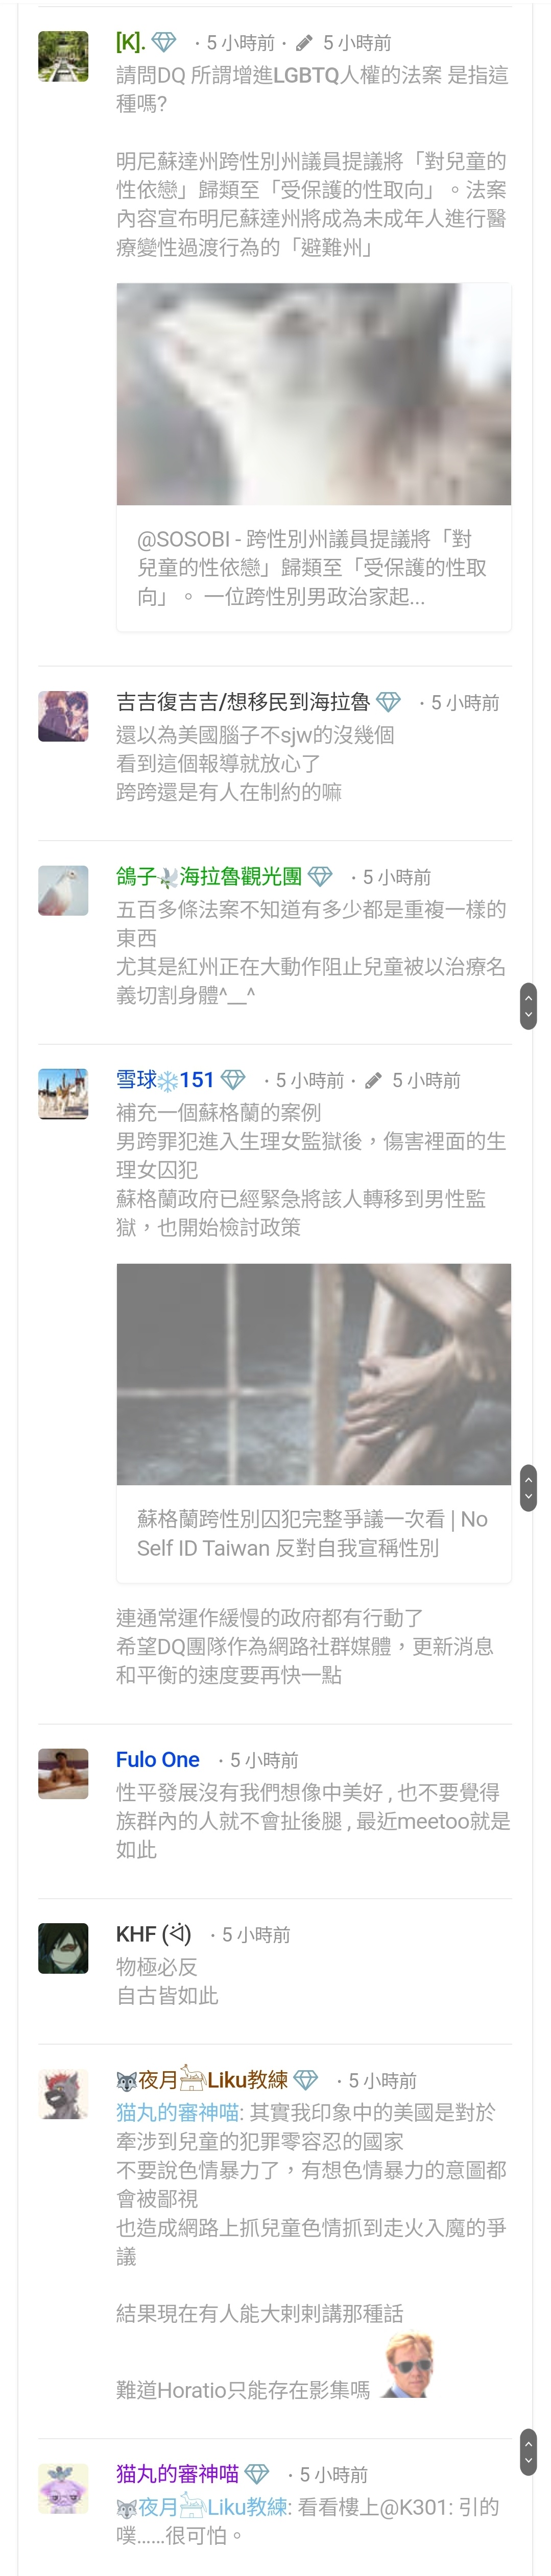Click diamond badge next to 猫丸的審神喵
551x2576 pixels.
(x=257, y=2473)
